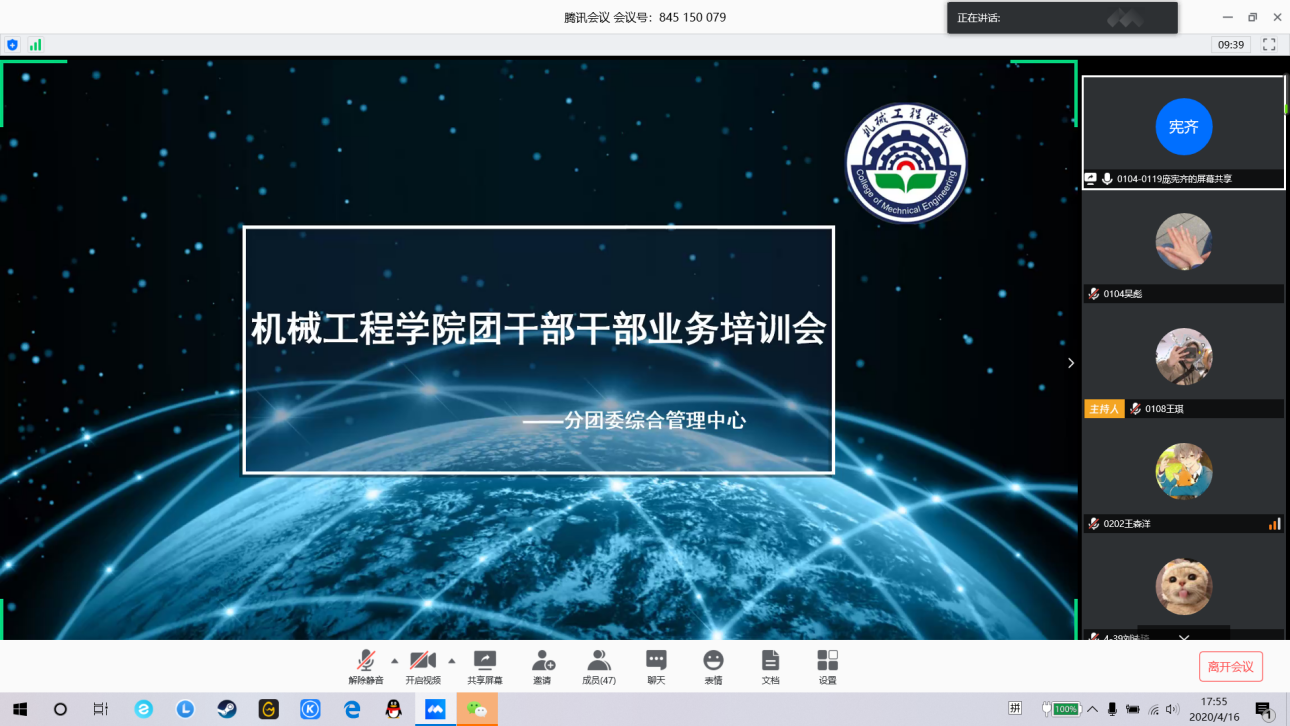Click orange signal bars on 0202王森洋

coord(1274,524)
